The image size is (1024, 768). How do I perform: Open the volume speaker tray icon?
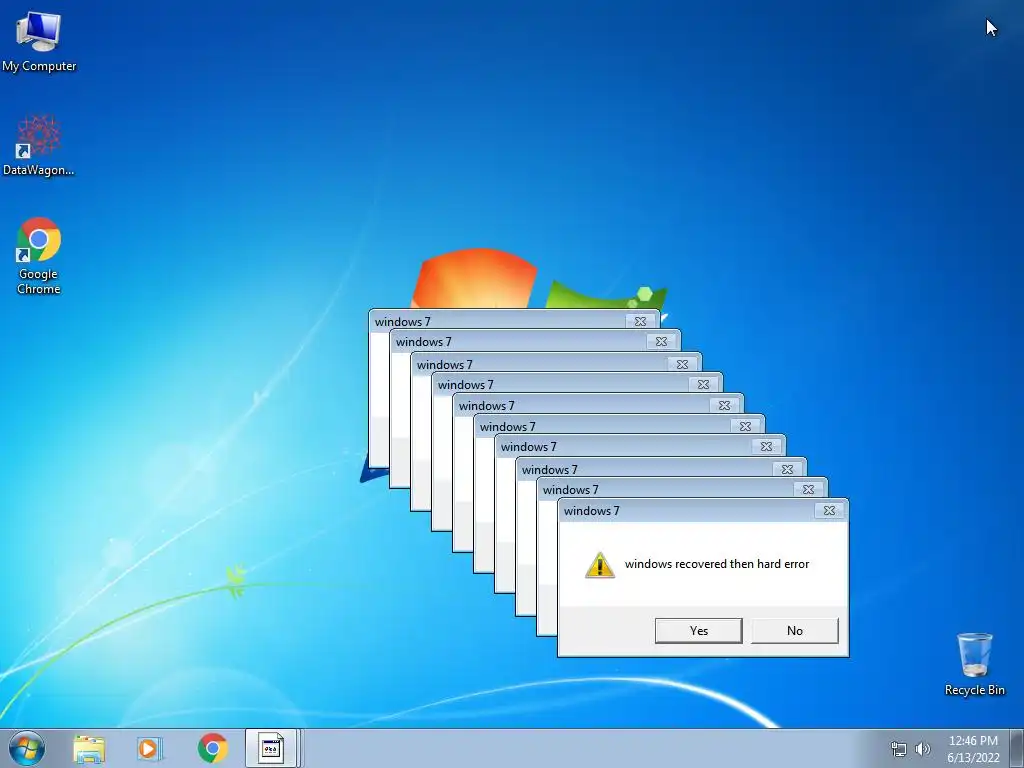(x=922, y=749)
